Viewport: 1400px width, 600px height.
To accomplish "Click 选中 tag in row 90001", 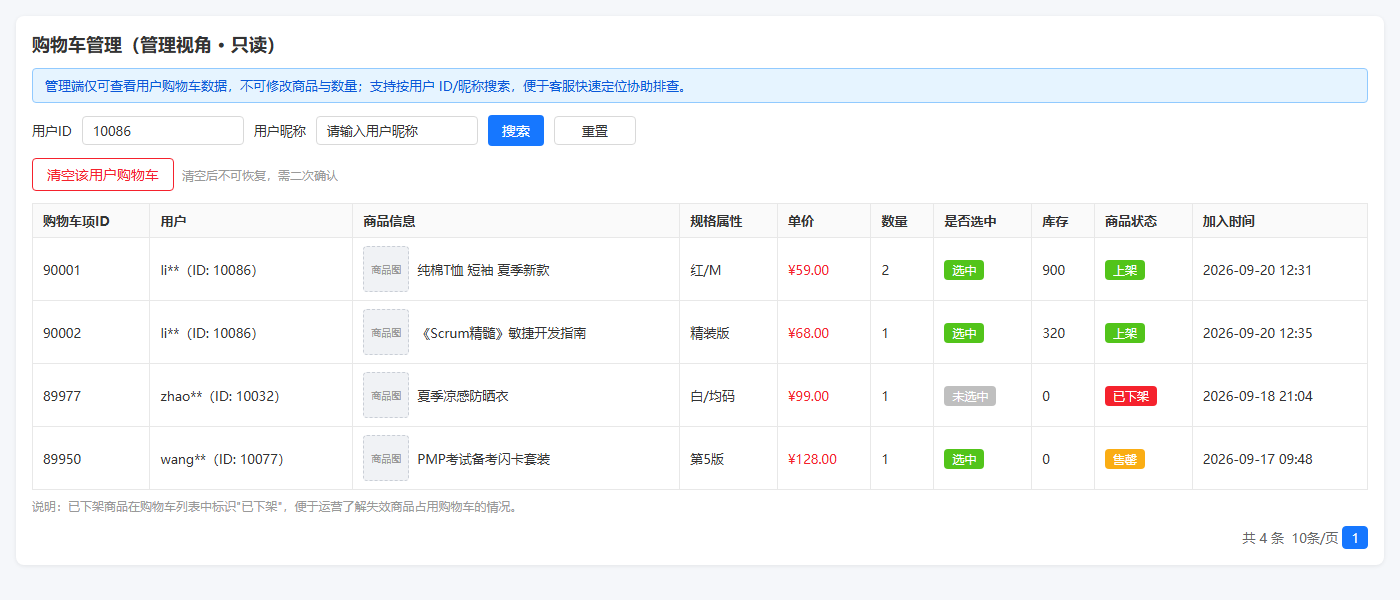I will pos(964,270).
